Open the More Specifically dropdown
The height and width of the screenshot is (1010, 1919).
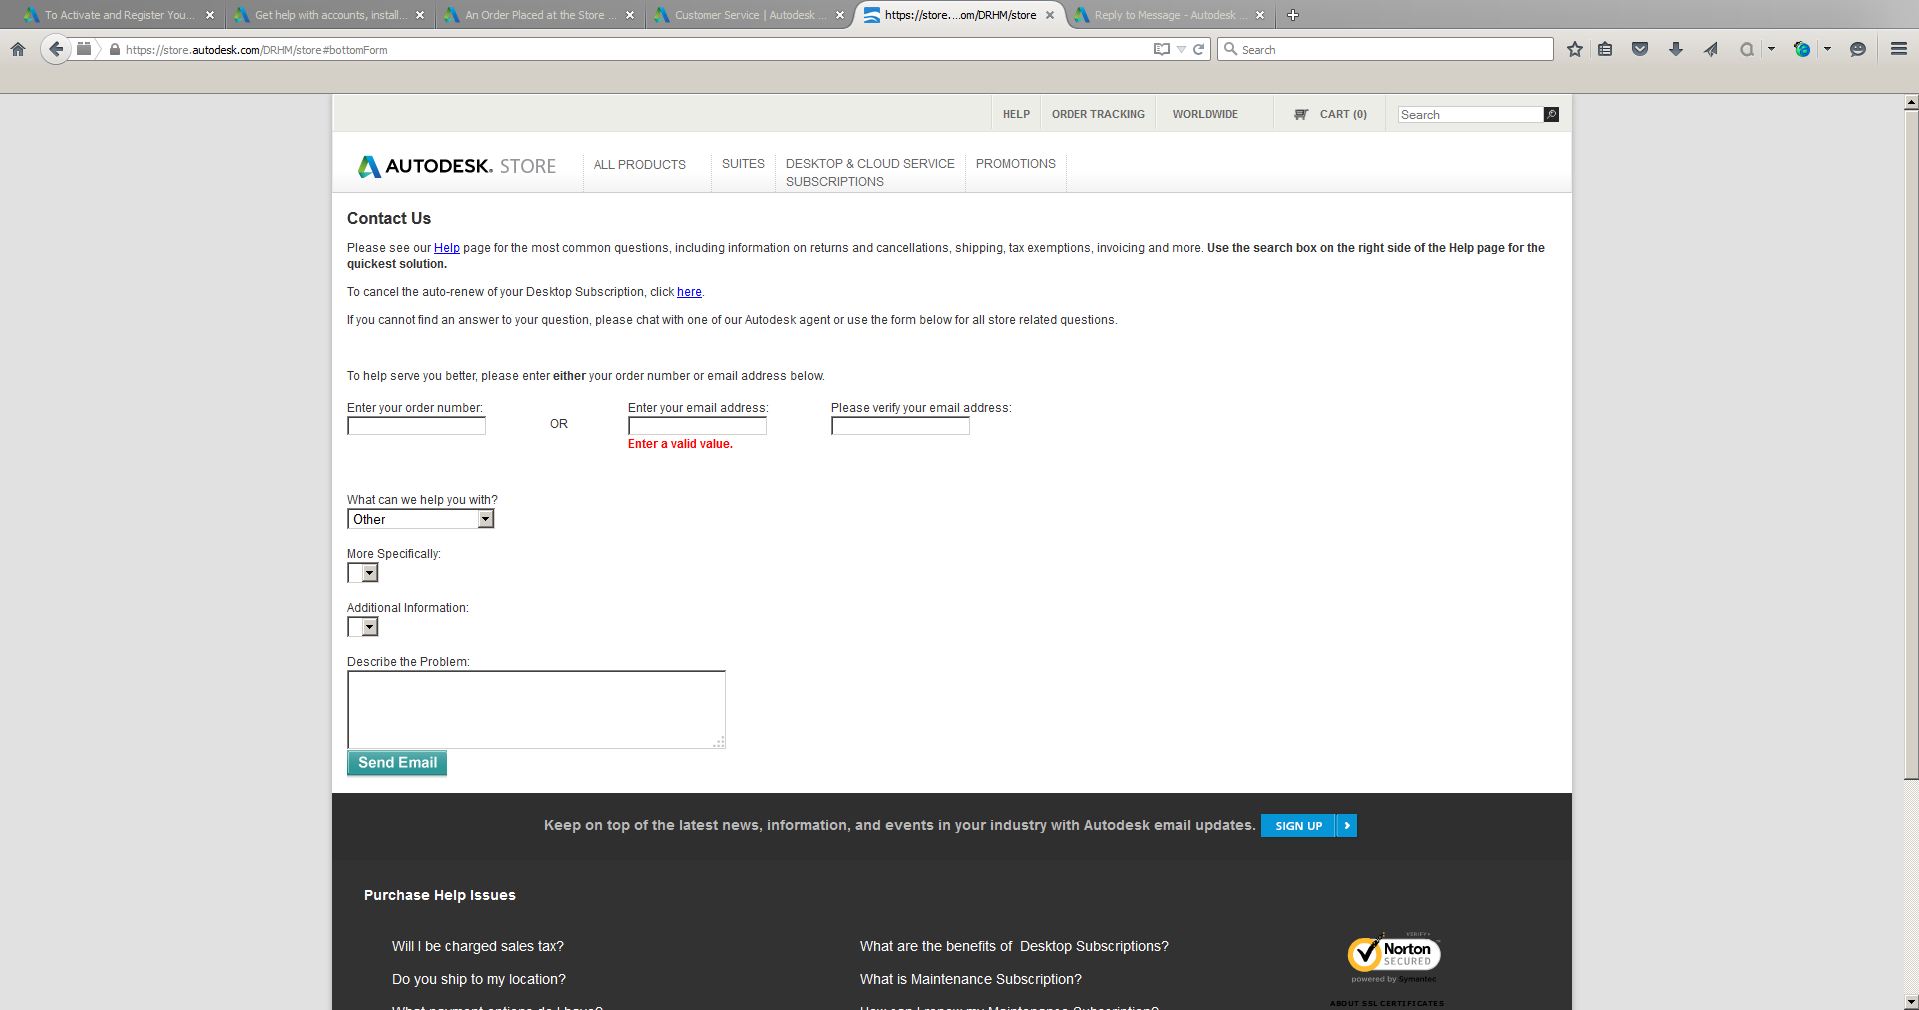363,573
